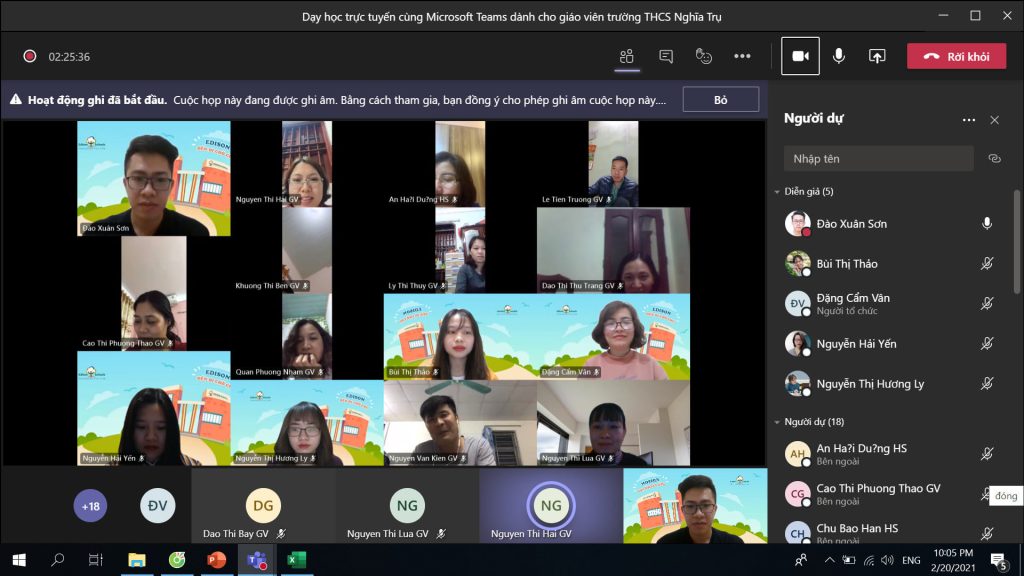Image resolution: width=1024 pixels, height=576 pixels.
Task: Open the reactions and raise hand icon
Action: point(704,57)
